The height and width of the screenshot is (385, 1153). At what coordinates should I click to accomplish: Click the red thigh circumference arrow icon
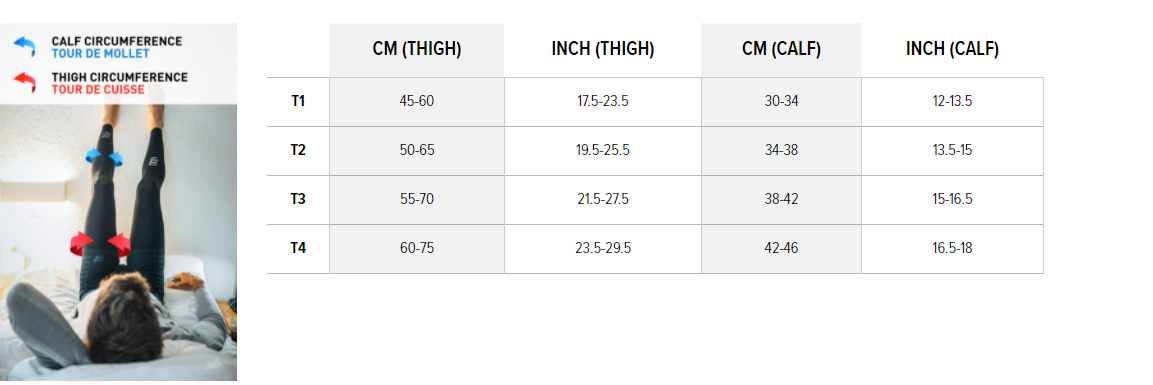25,82
